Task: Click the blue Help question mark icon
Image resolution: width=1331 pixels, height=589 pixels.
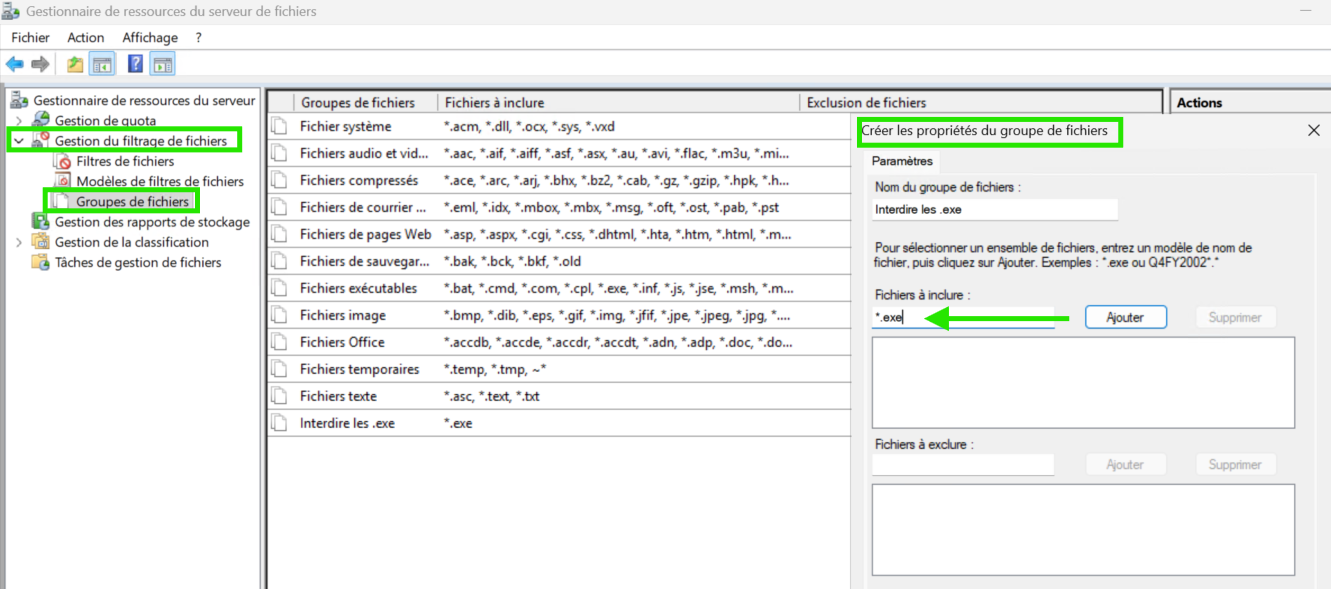Action: 135,65
